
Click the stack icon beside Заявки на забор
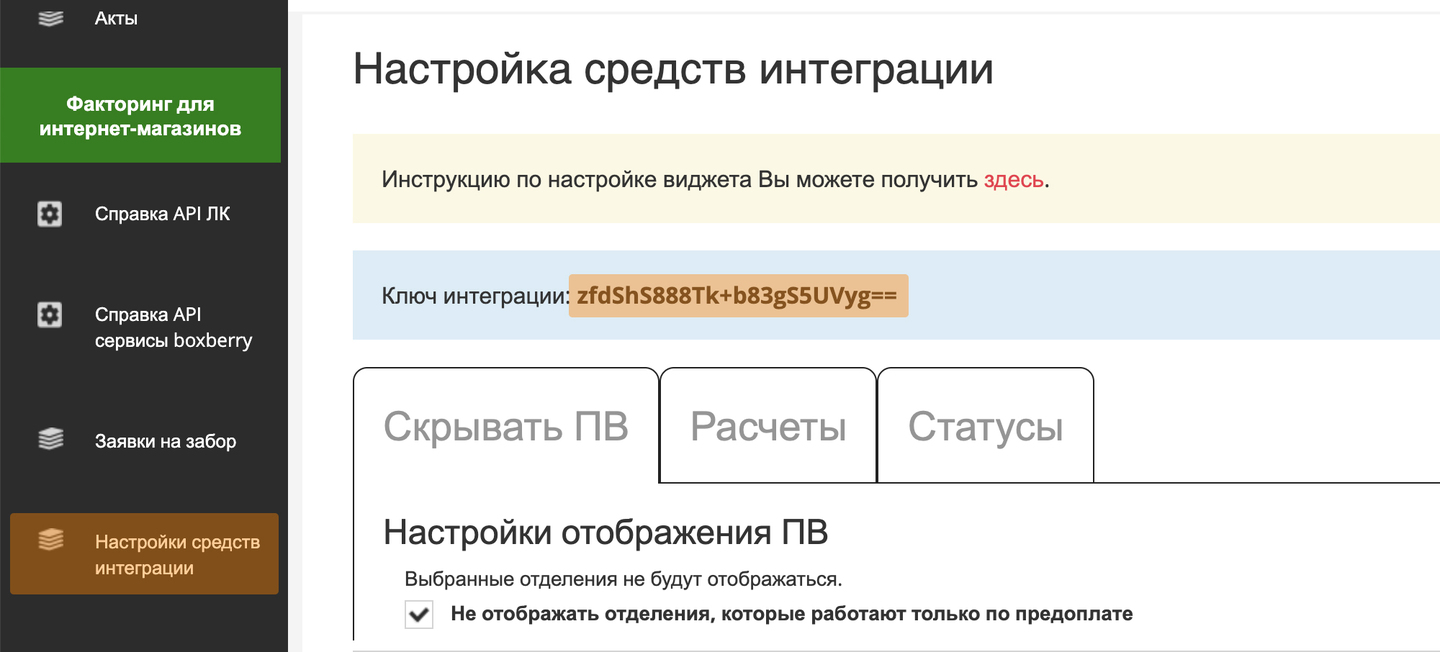(x=50, y=440)
